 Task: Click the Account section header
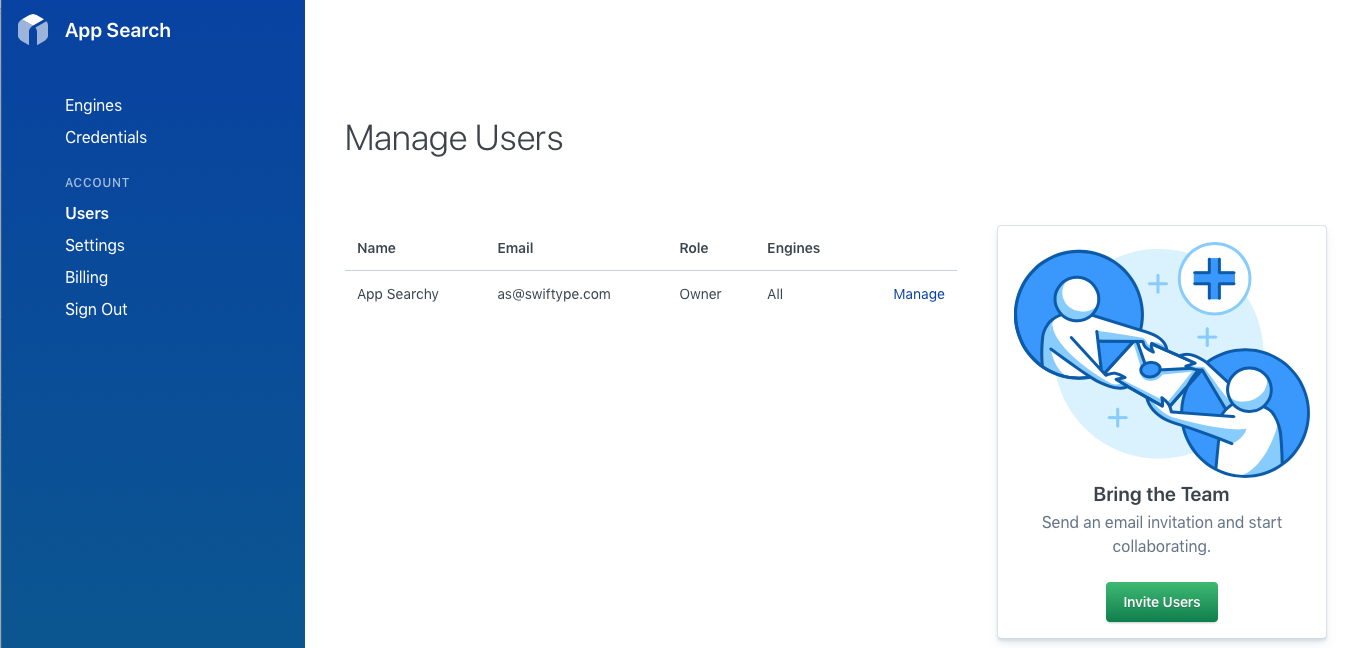[x=97, y=182]
